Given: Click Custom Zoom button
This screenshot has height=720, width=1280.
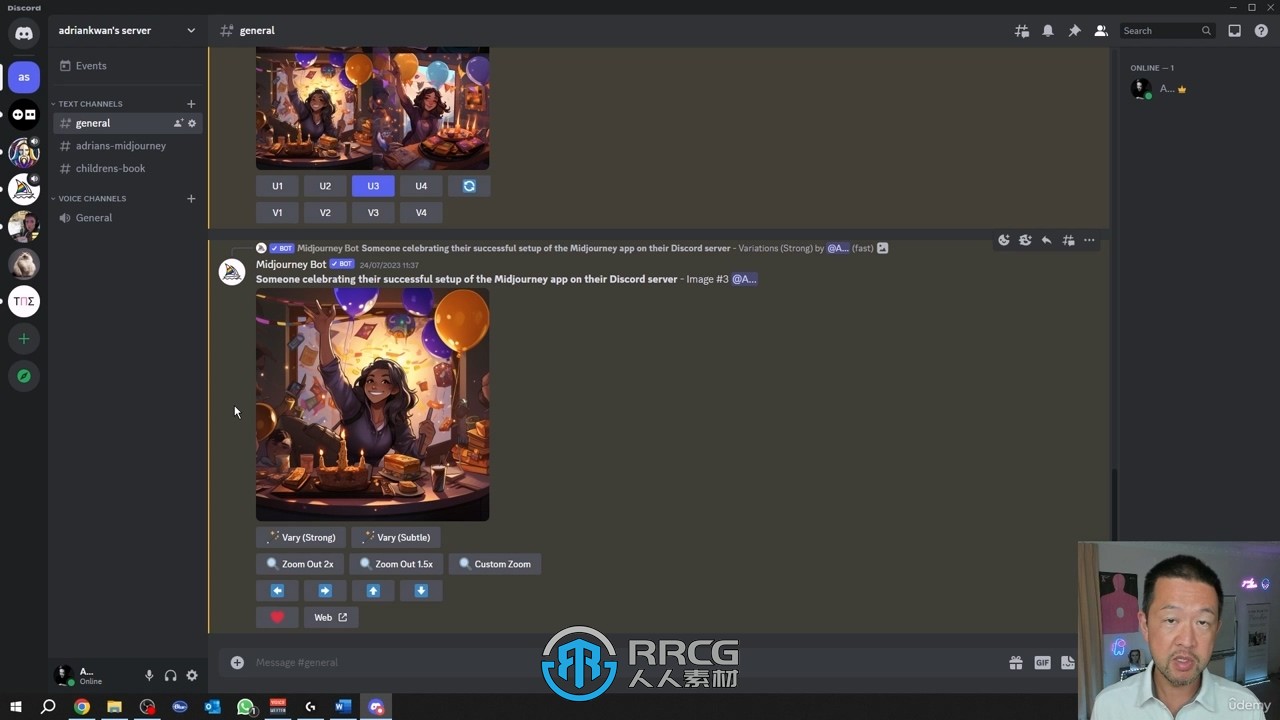Looking at the screenshot, I should [x=495, y=564].
